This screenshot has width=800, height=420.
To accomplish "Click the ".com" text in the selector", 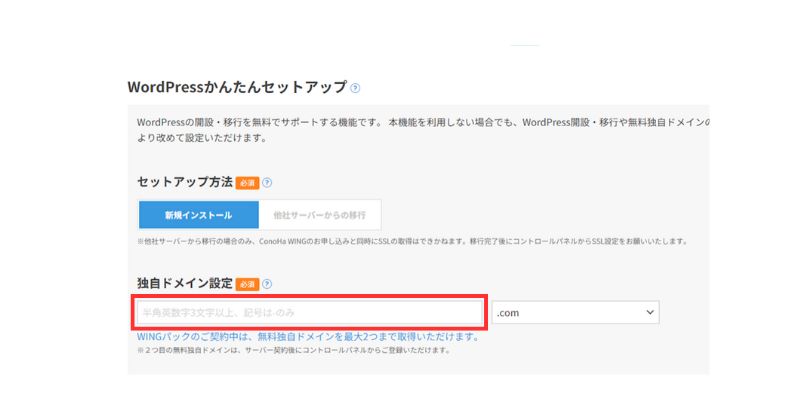I will pyautogui.click(x=510, y=313).
